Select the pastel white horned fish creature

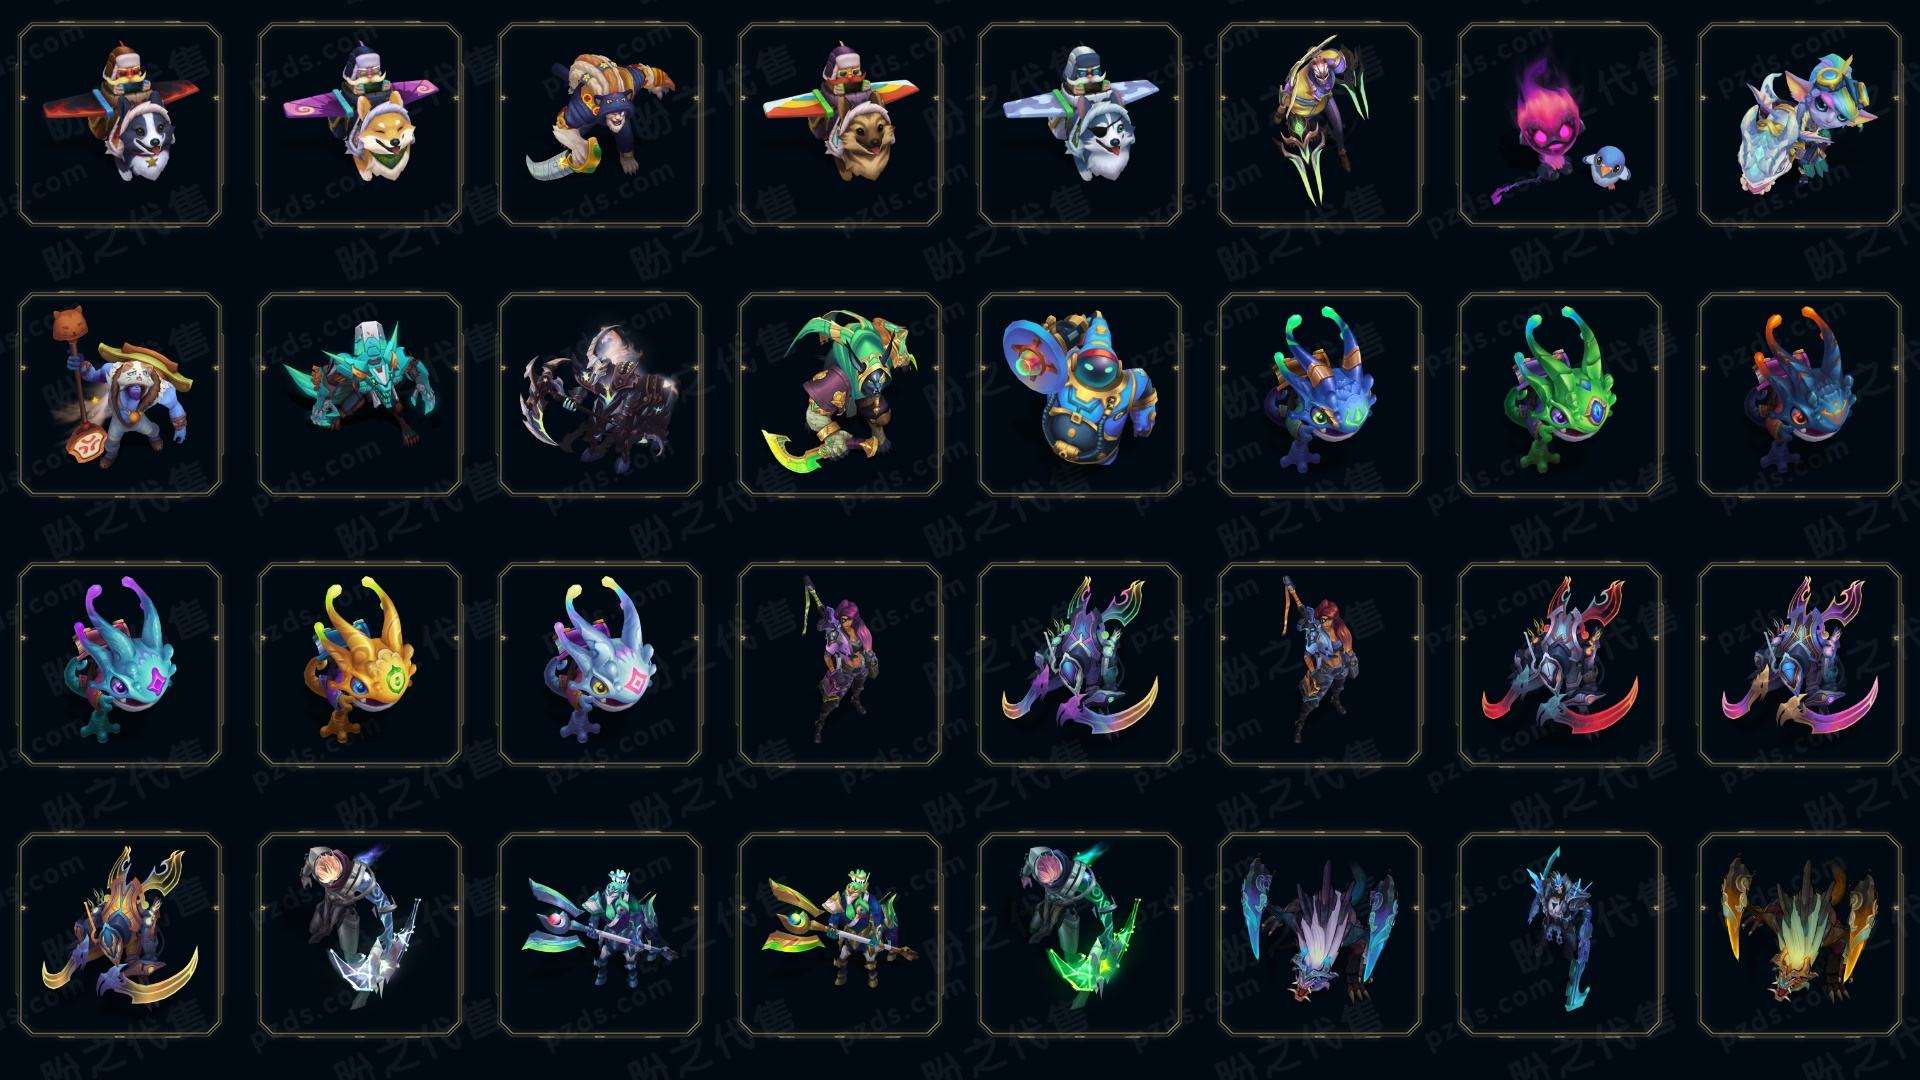point(600,664)
